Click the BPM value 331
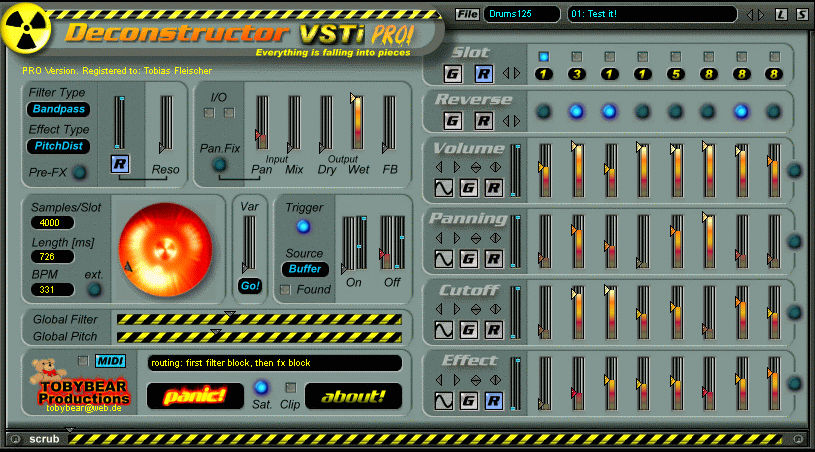Viewport: 815px width, 452px height. coord(52,289)
